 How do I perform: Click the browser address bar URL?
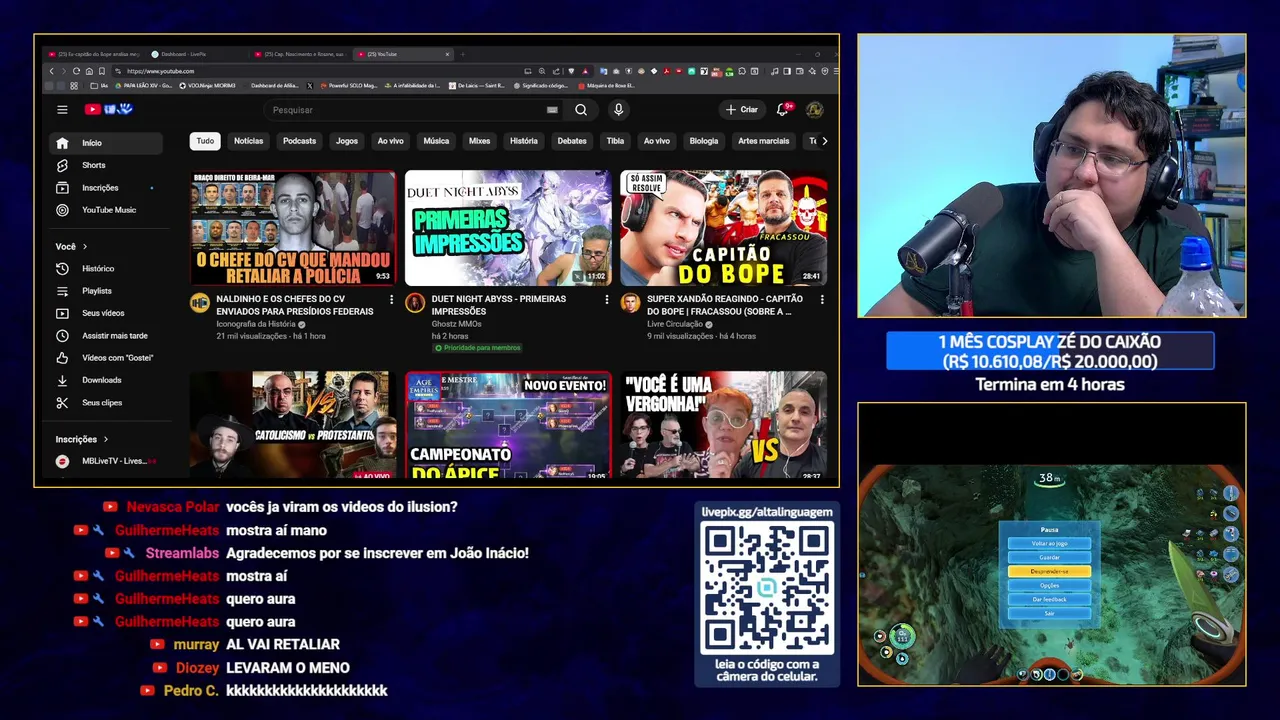160,71
